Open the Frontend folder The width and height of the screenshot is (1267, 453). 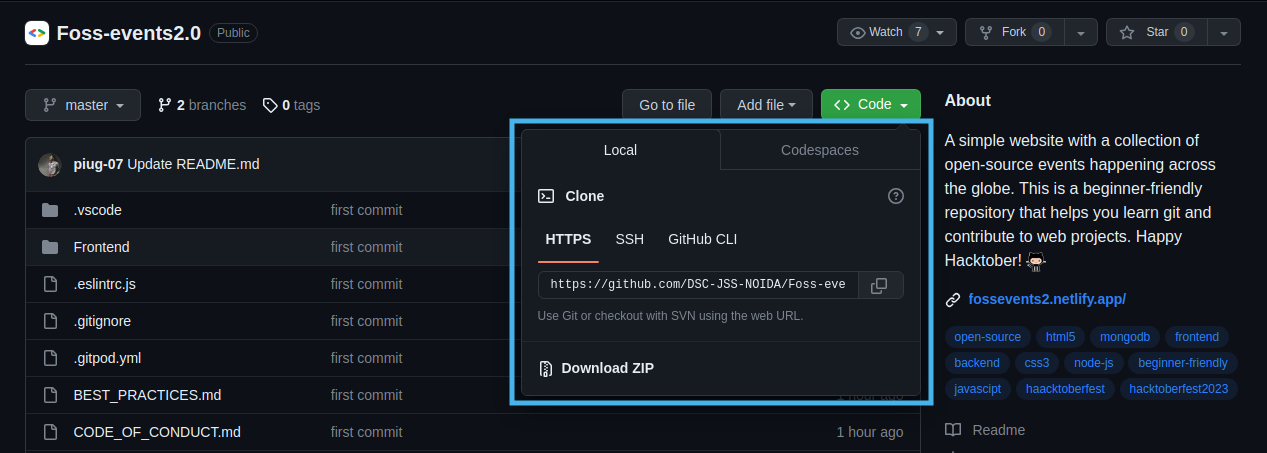tap(102, 247)
